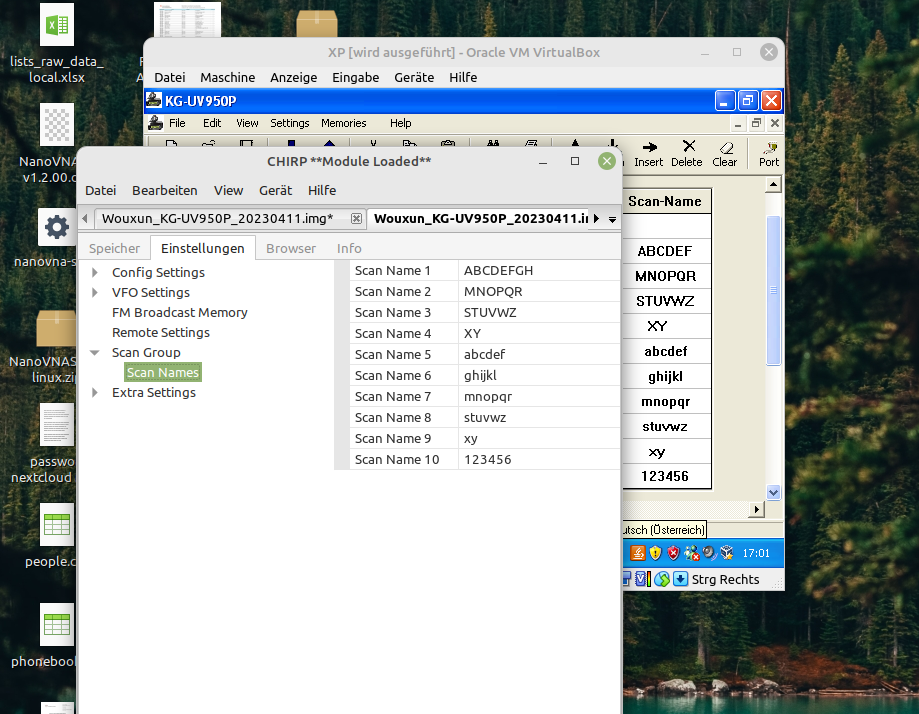The height and width of the screenshot is (714, 919).
Task: Click Scan Name 5 field abcdef
Action: pos(539,354)
